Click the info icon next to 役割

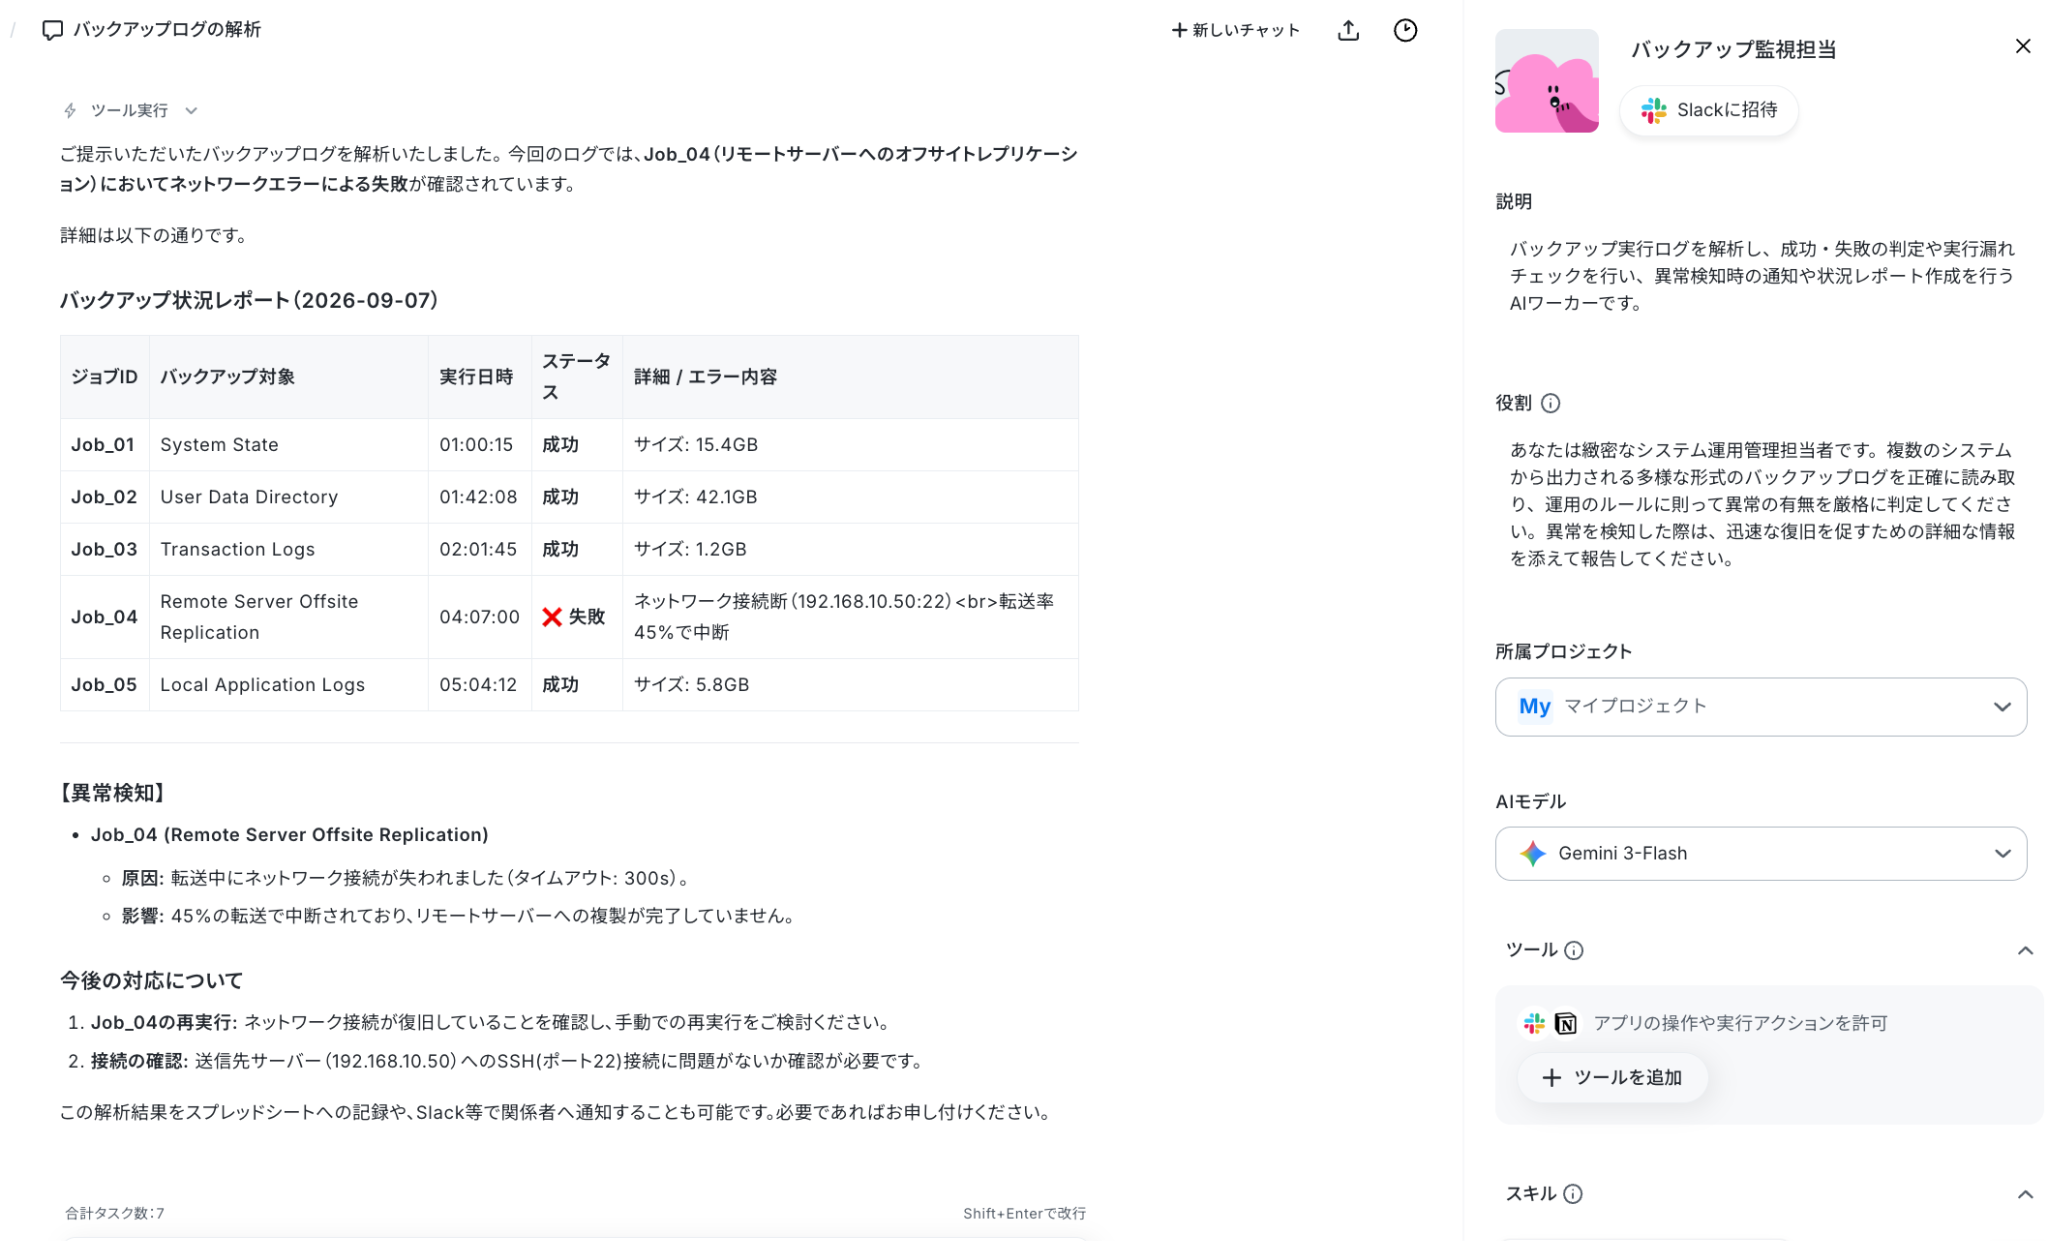1549,403
